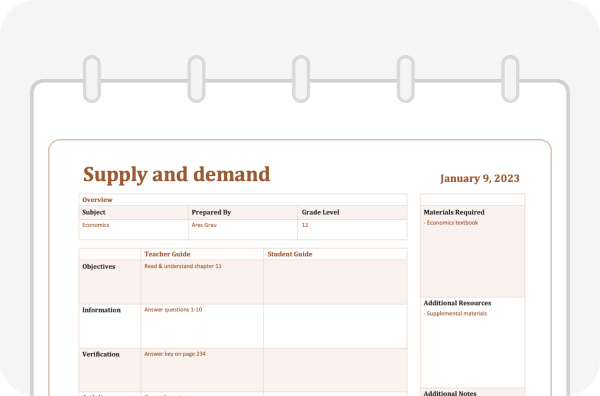The height and width of the screenshot is (396, 600).
Task: Click the 'Ares Grau' cell
Action: click(x=204, y=225)
